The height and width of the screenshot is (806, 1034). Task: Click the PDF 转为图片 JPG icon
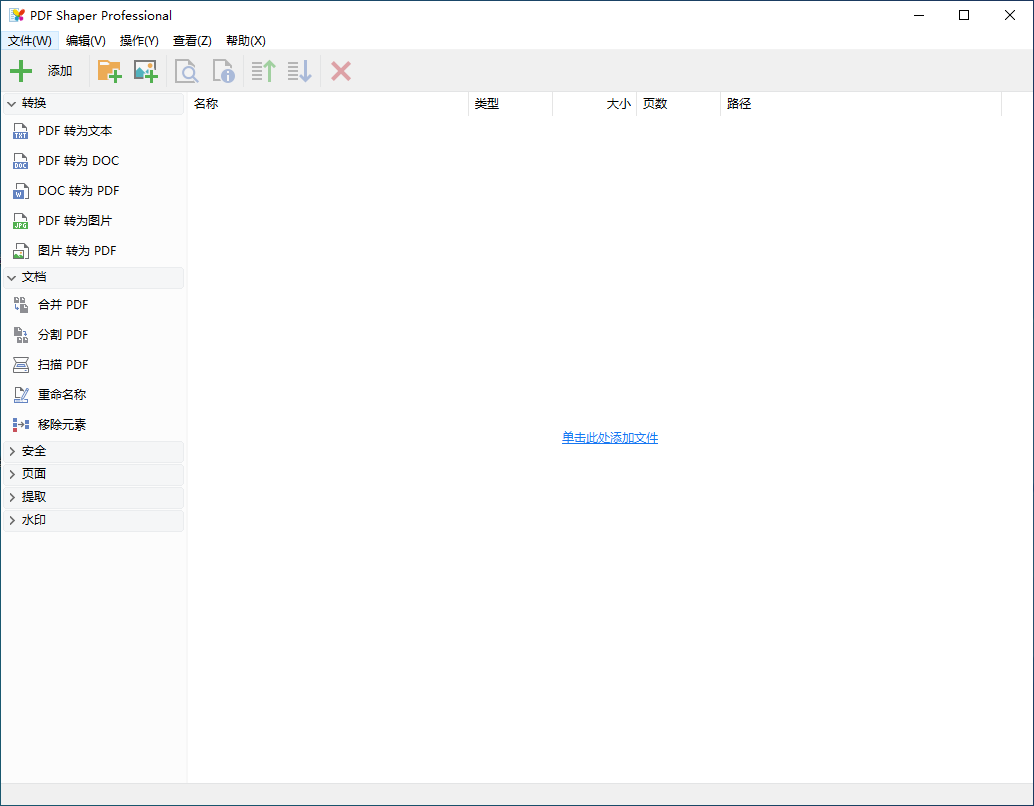pos(20,221)
